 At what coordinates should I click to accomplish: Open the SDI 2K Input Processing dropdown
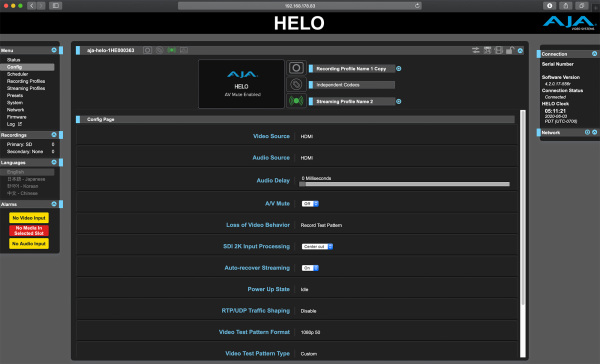(317, 246)
